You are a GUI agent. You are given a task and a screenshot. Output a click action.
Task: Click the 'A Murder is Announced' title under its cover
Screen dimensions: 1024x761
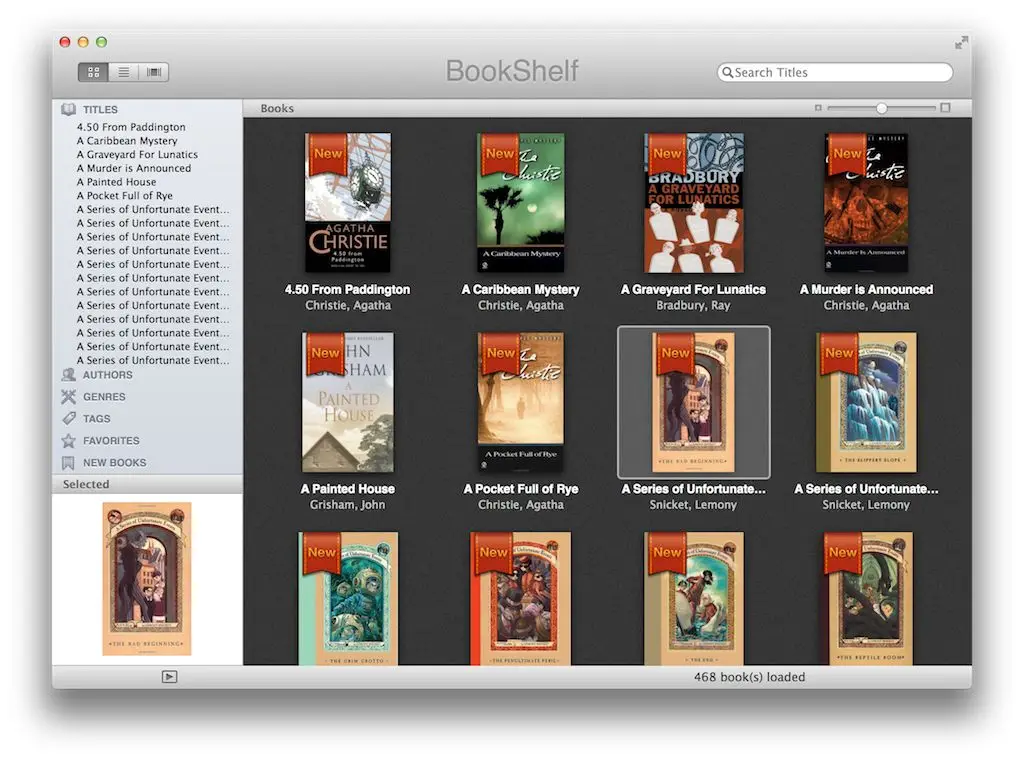coord(866,289)
